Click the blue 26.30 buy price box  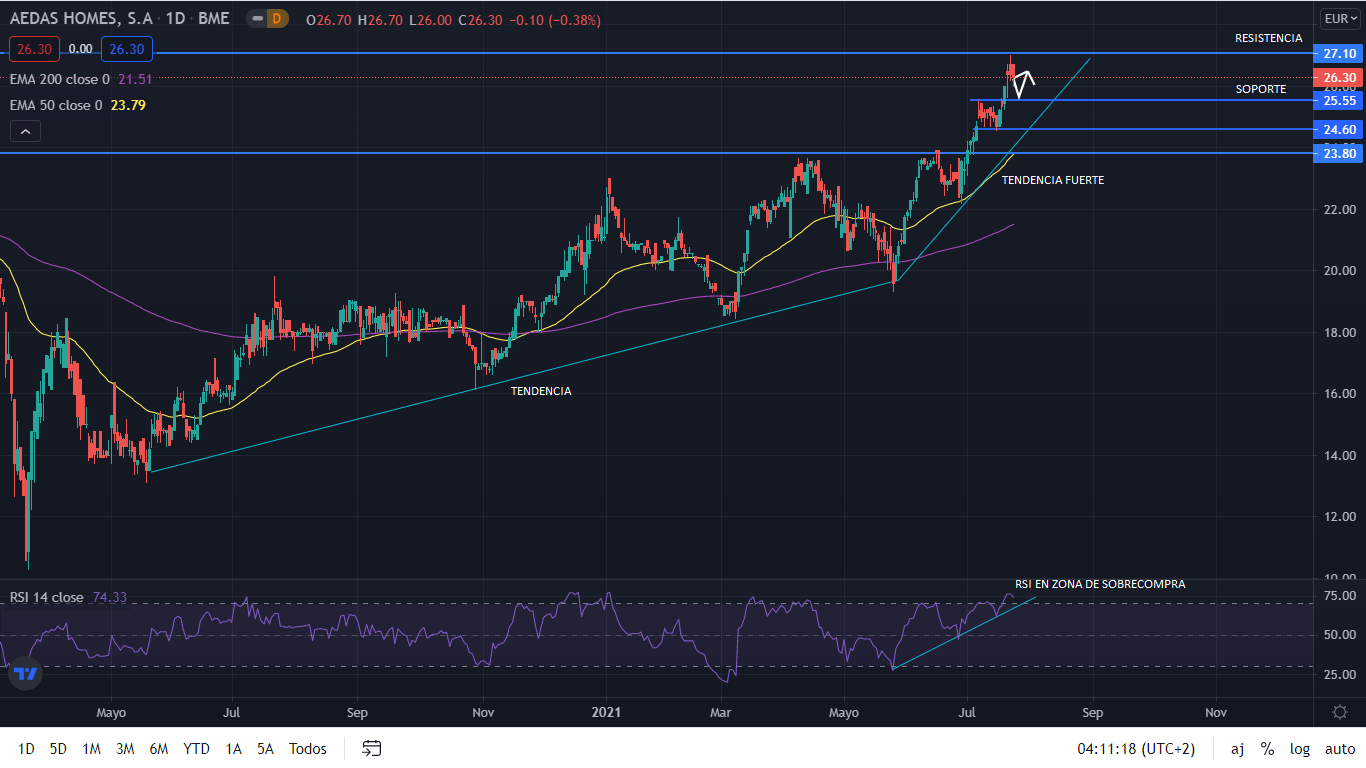click(126, 48)
